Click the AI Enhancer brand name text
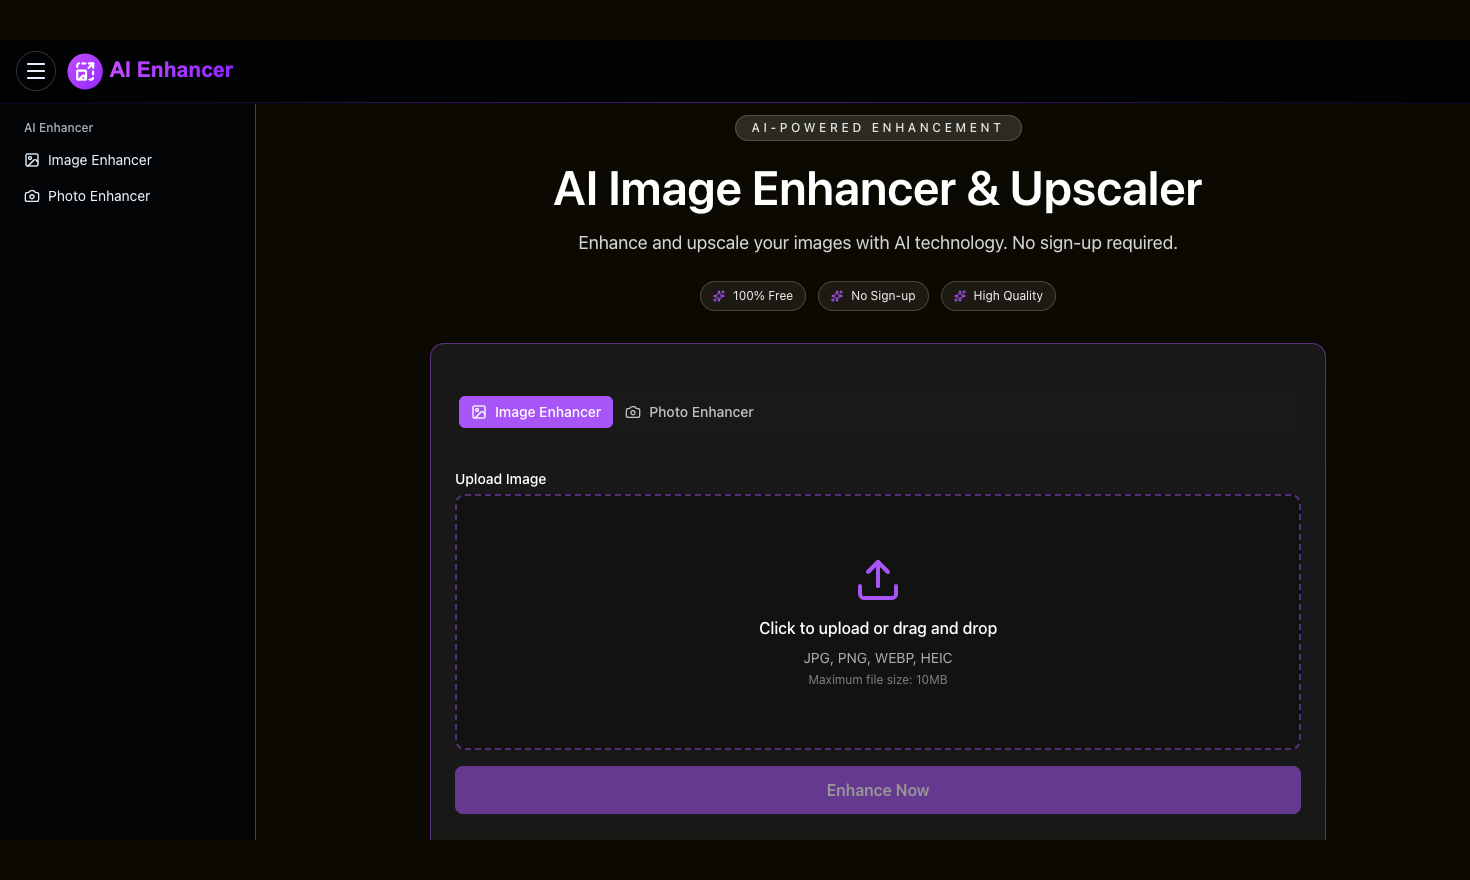The image size is (1470, 880). coord(171,70)
